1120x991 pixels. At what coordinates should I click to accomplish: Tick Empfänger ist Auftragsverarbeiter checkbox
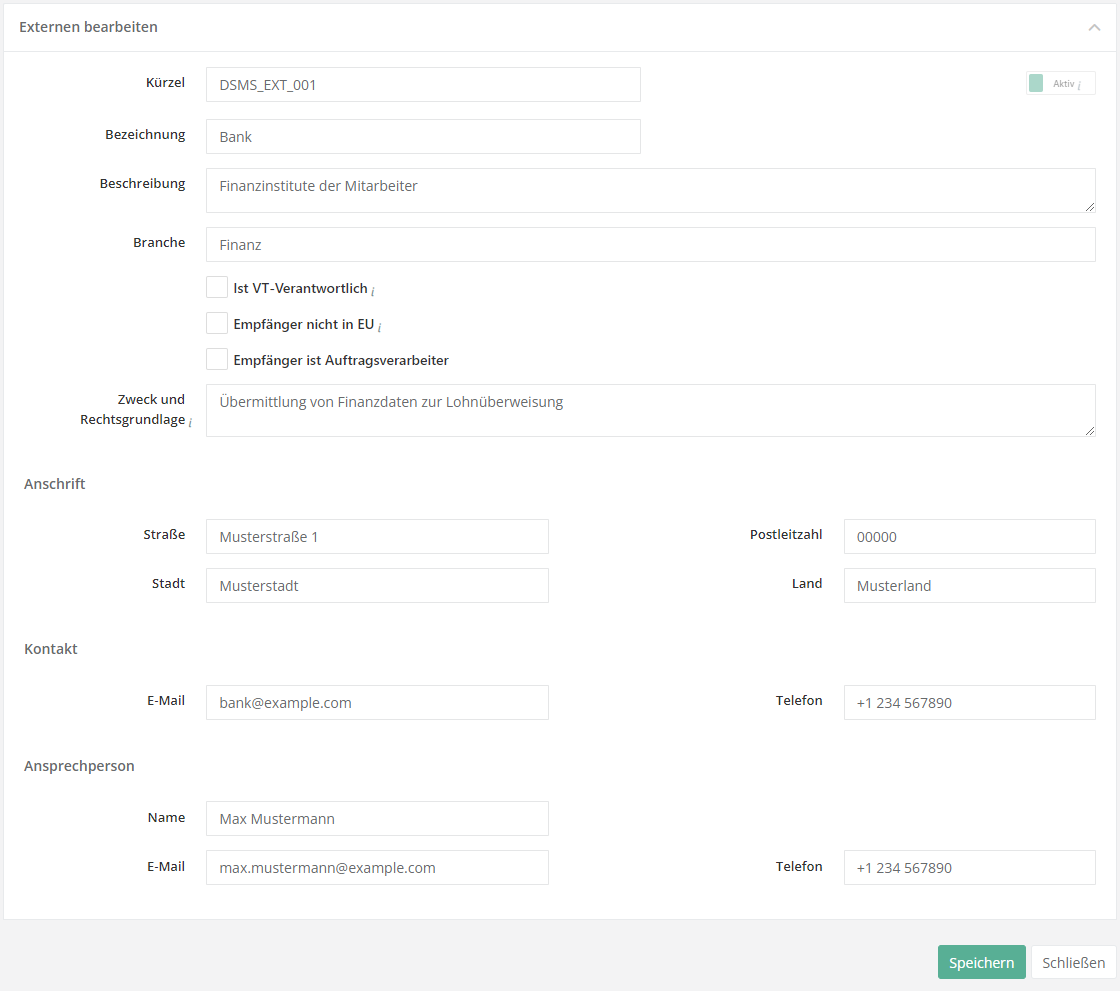pyautogui.click(x=217, y=360)
